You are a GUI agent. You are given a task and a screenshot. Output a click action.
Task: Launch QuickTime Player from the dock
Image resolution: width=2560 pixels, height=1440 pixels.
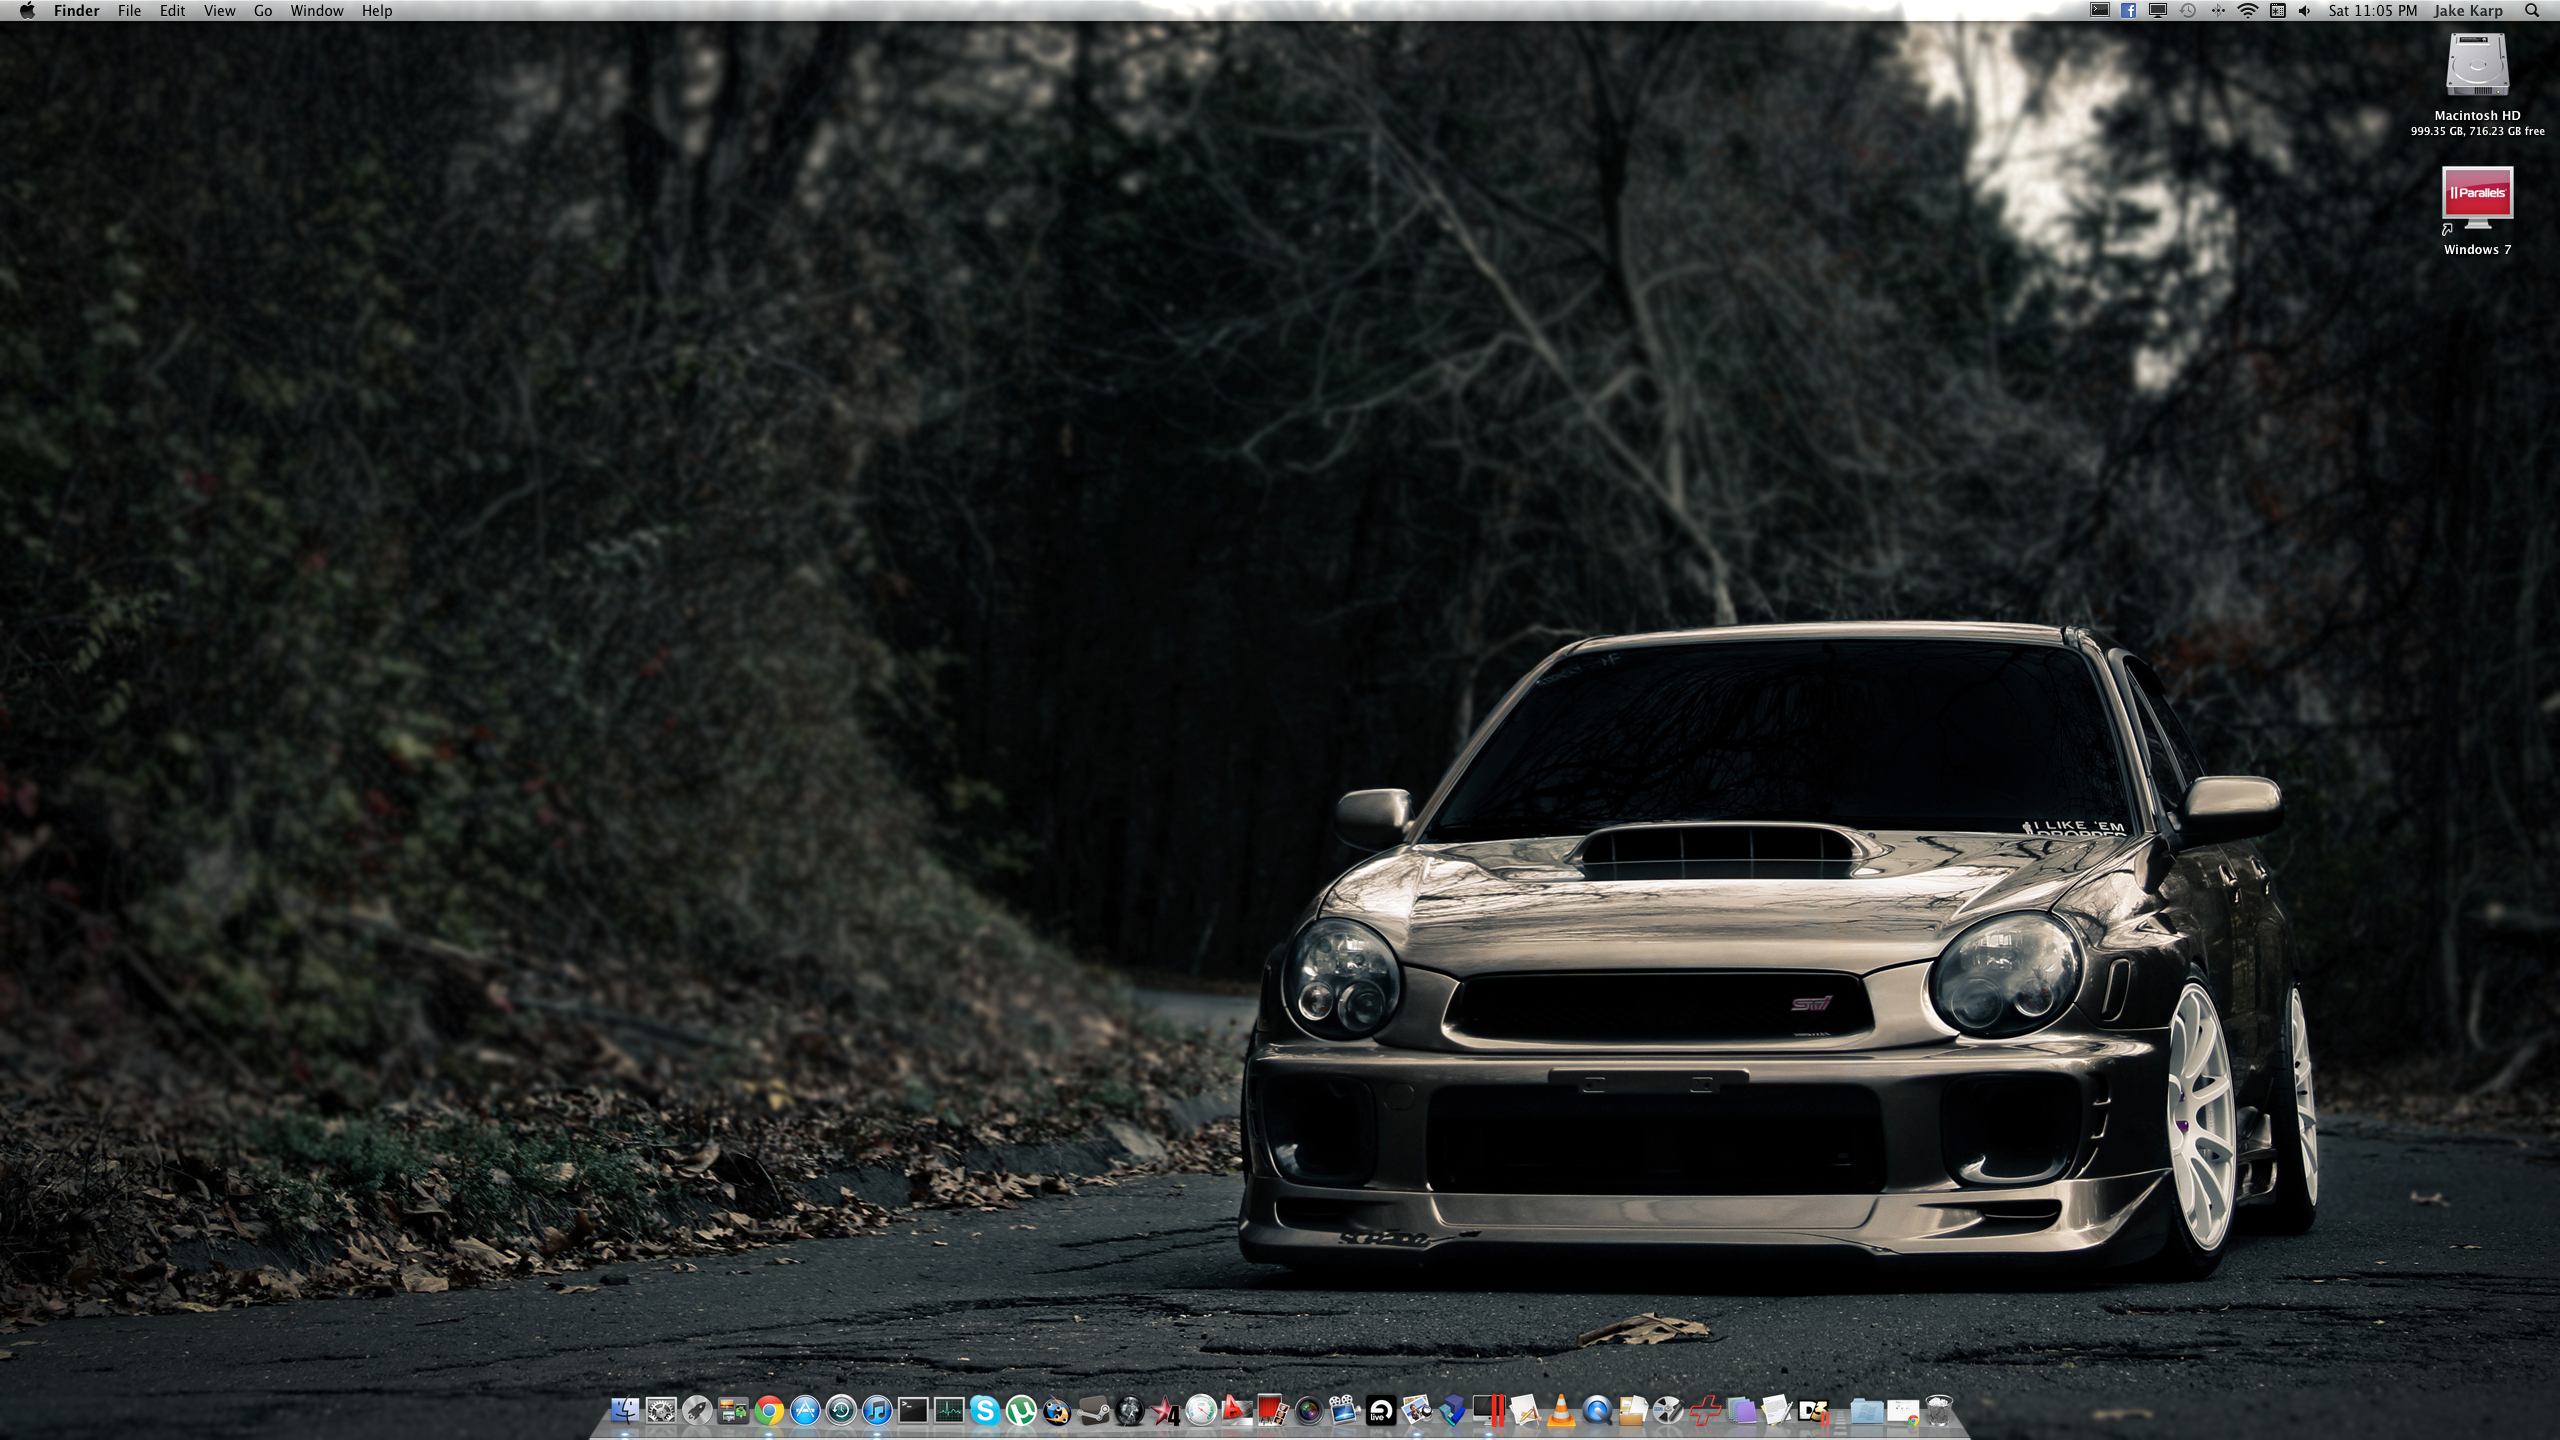[x=1597, y=1411]
